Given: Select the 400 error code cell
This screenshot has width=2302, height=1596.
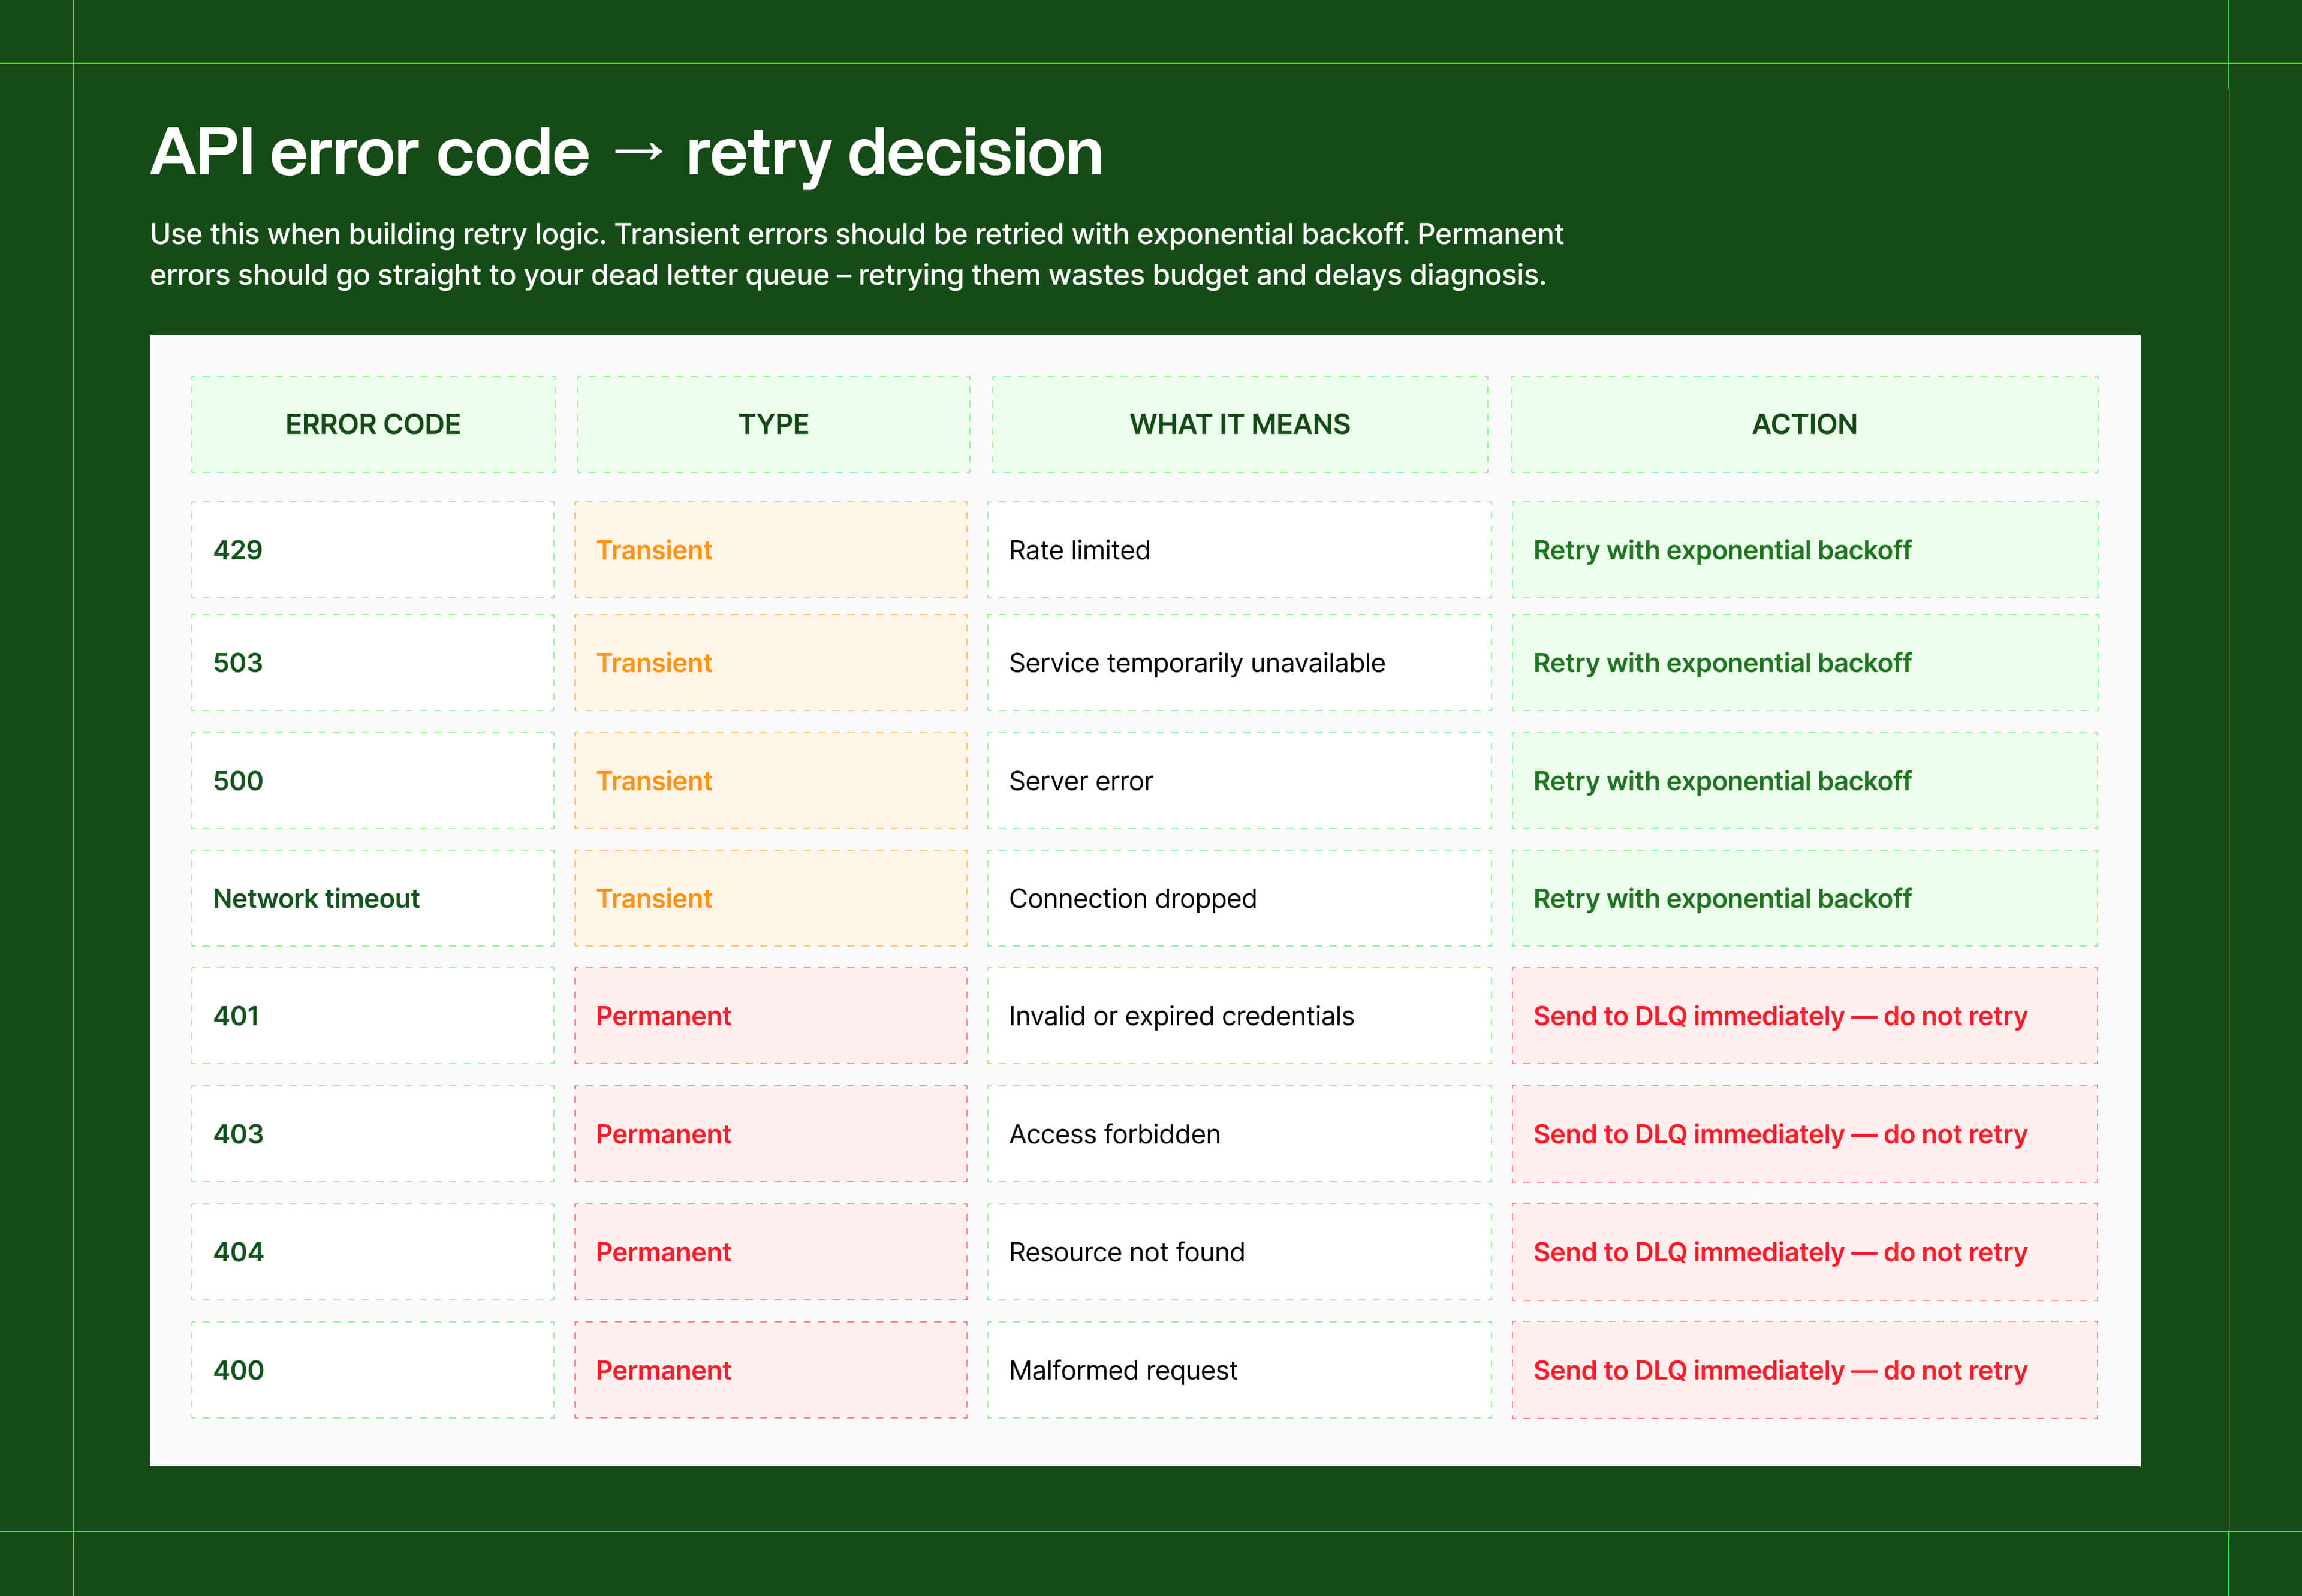Looking at the screenshot, I should [x=373, y=1370].
